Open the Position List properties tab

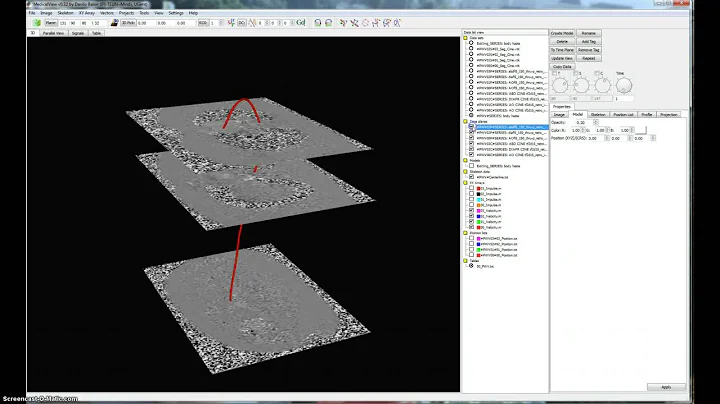tap(623, 114)
